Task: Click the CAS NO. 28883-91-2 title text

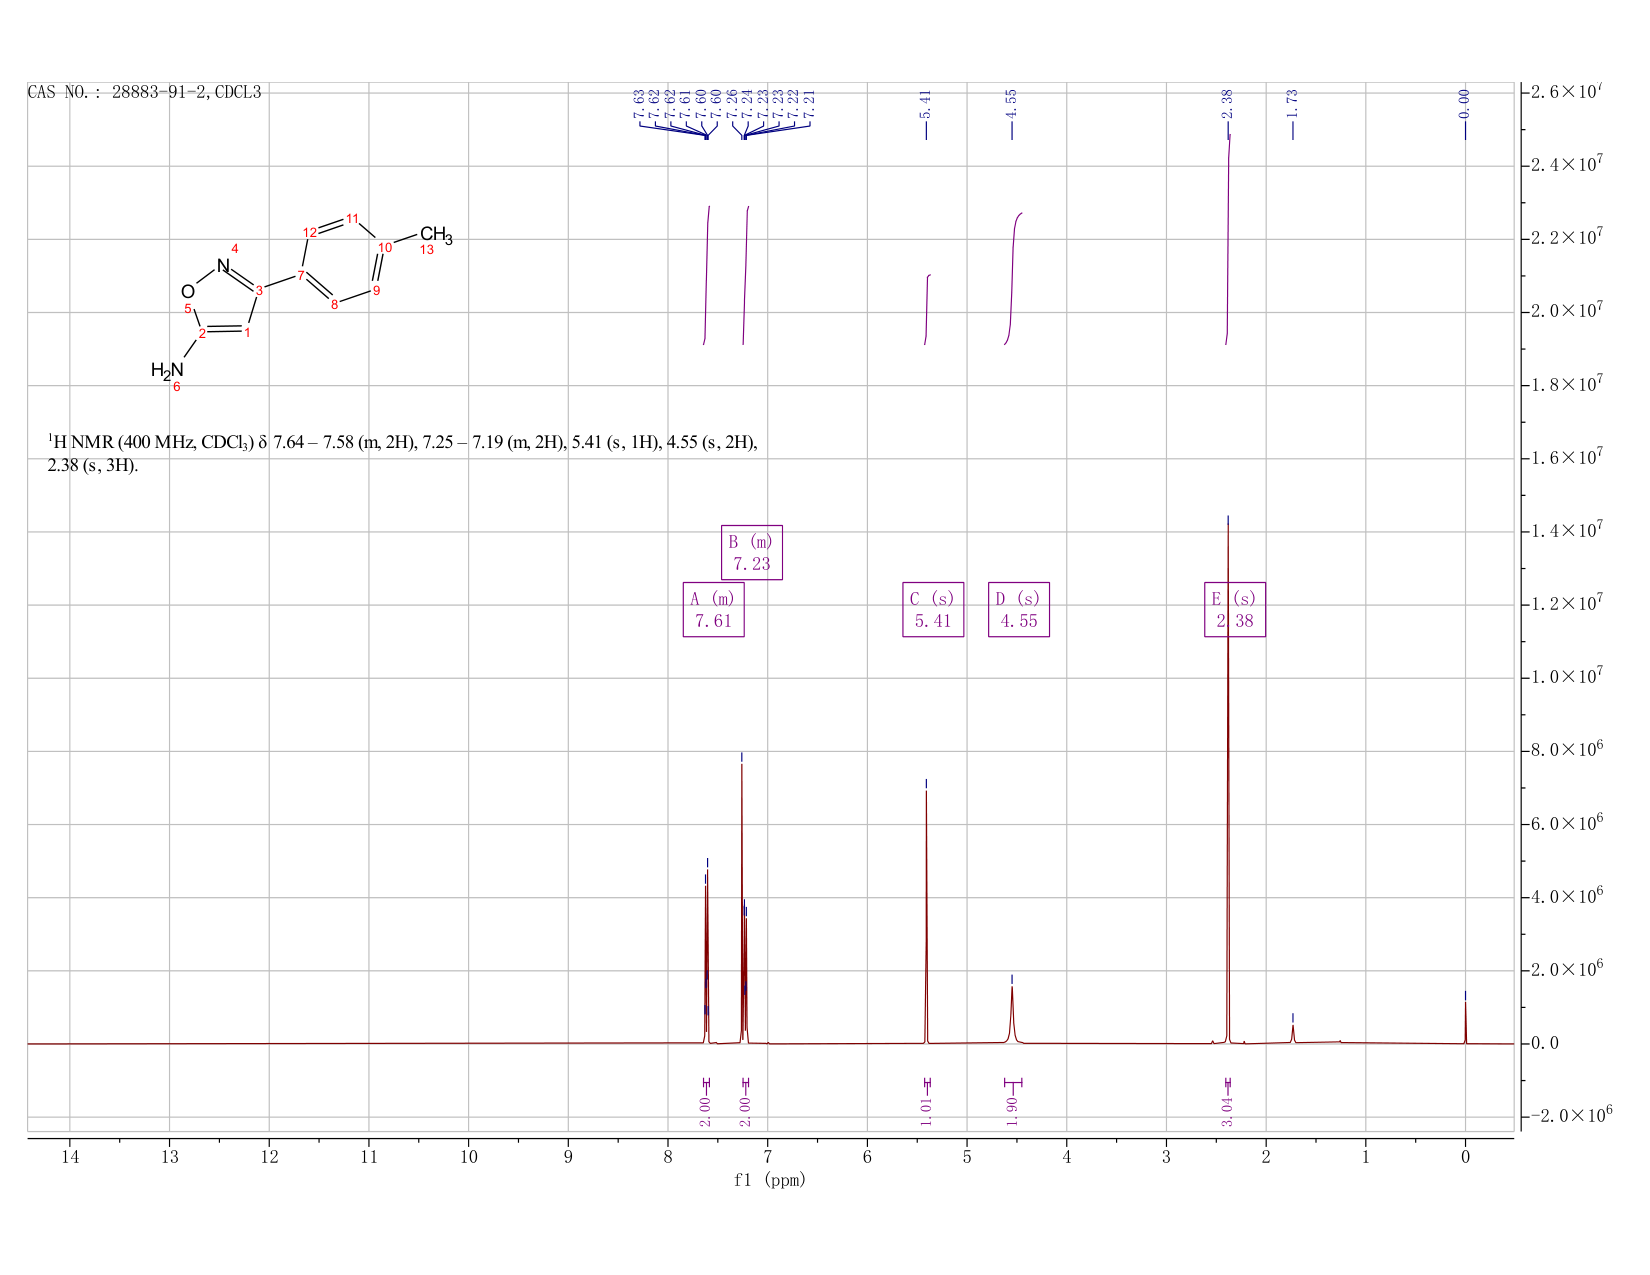Action: pyautogui.click(x=144, y=92)
